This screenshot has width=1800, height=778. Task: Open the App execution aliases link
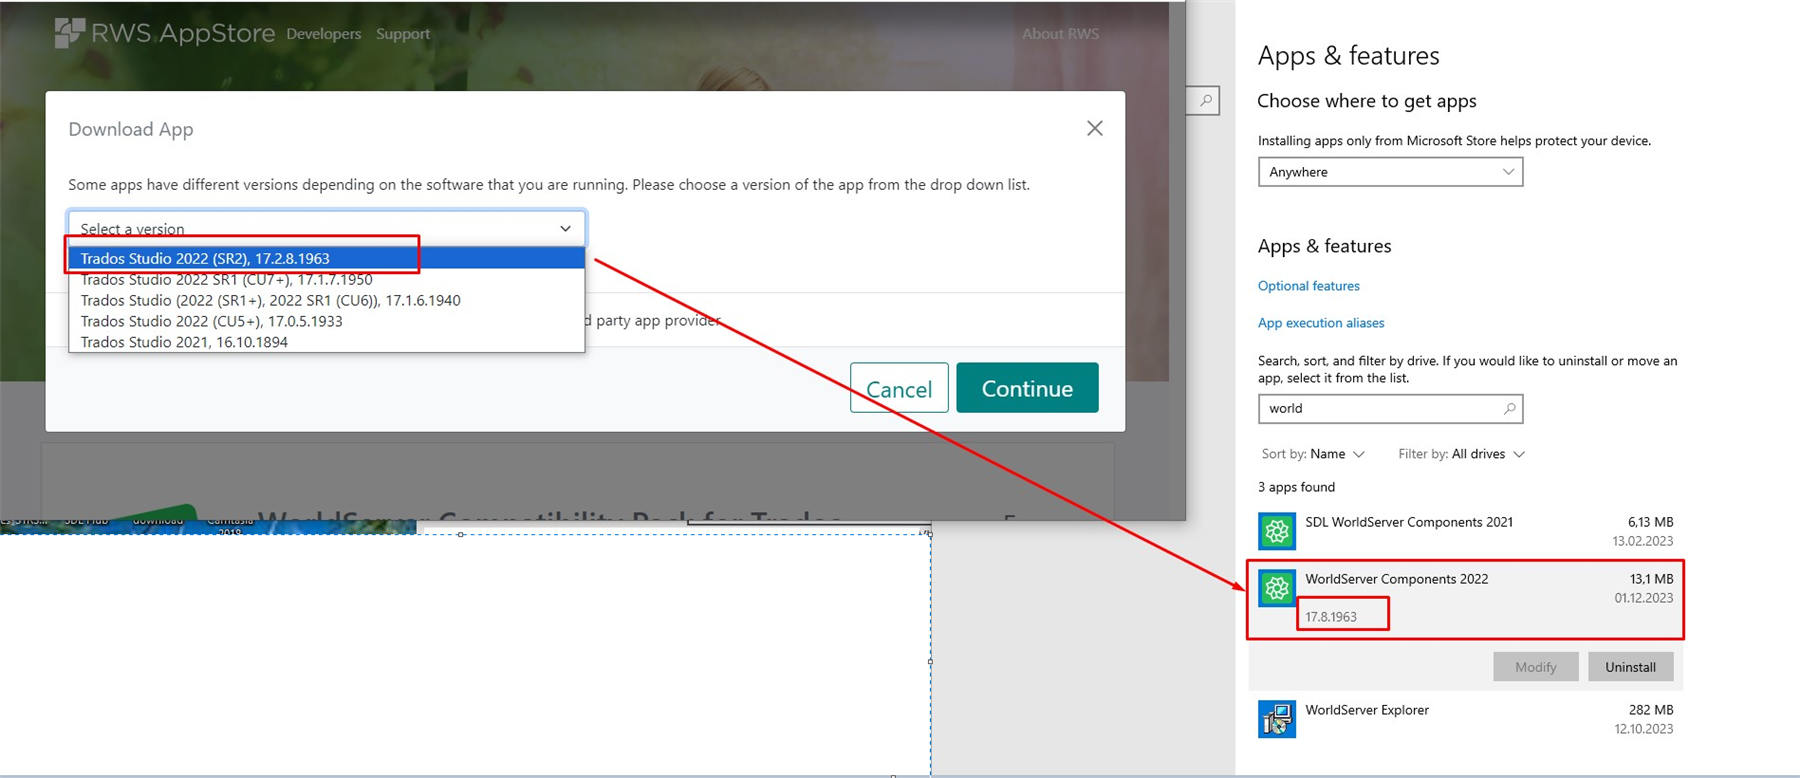(x=1321, y=323)
